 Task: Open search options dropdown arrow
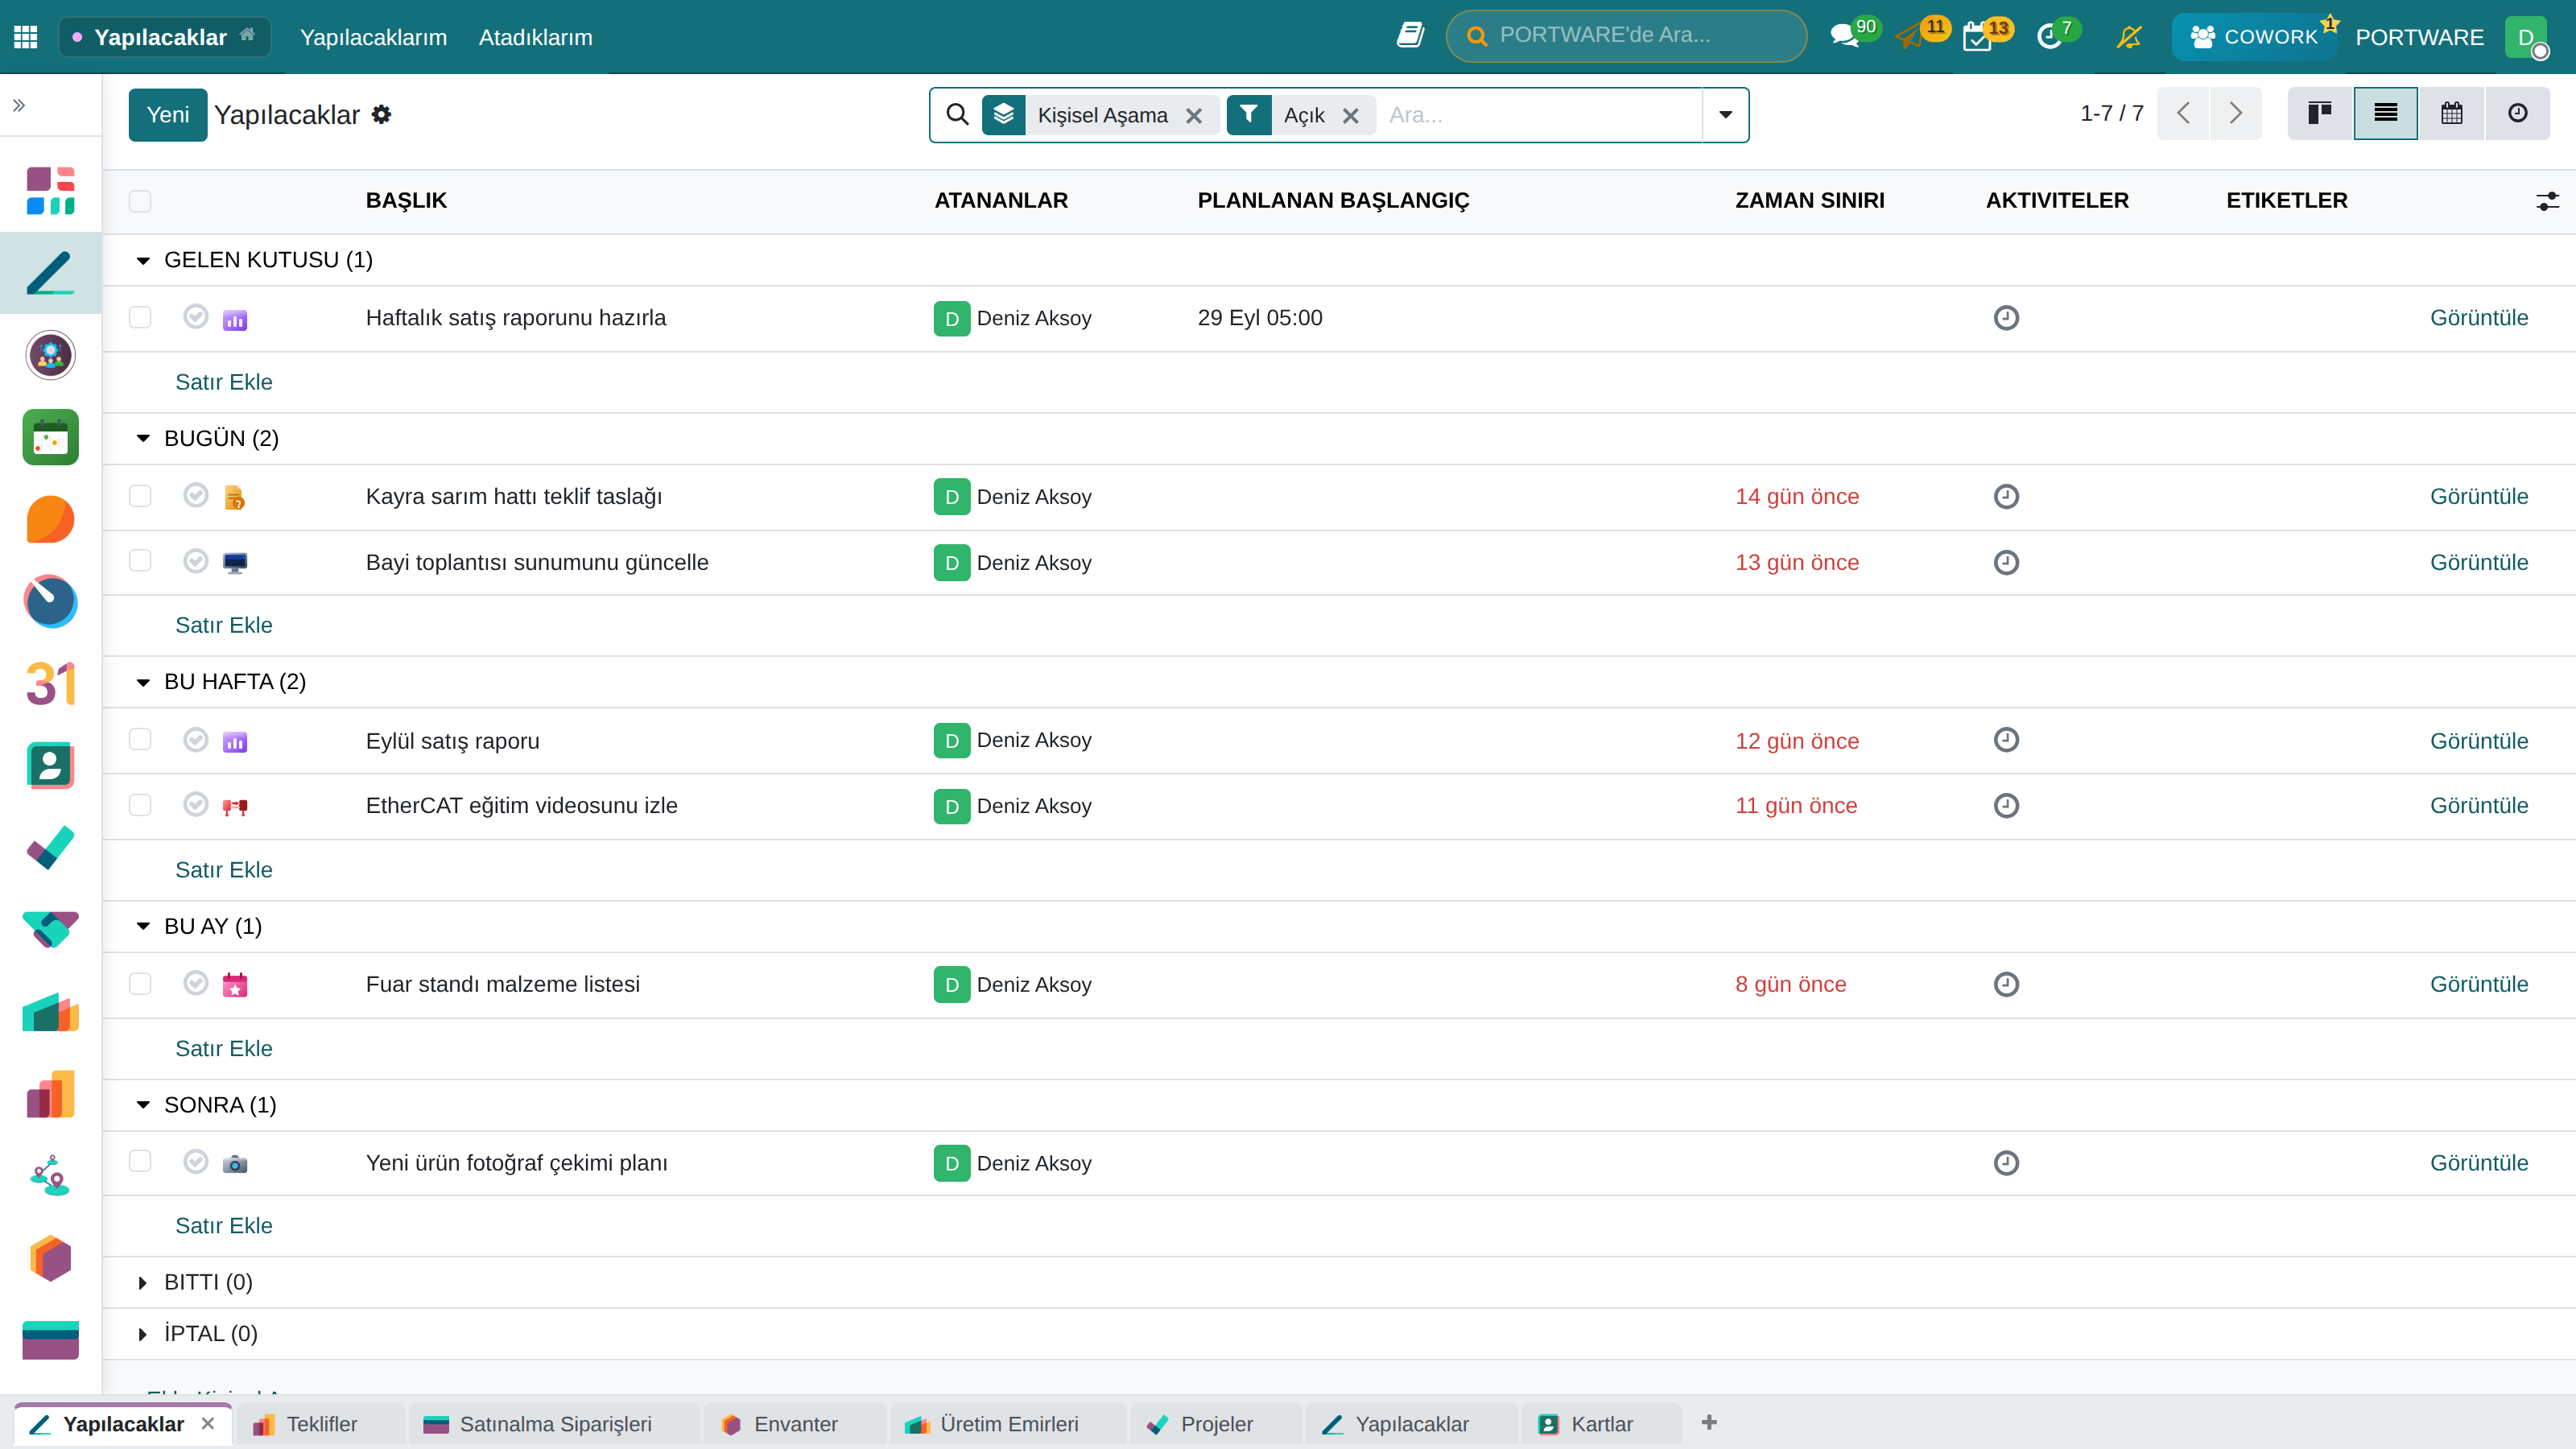click(x=1725, y=115)
